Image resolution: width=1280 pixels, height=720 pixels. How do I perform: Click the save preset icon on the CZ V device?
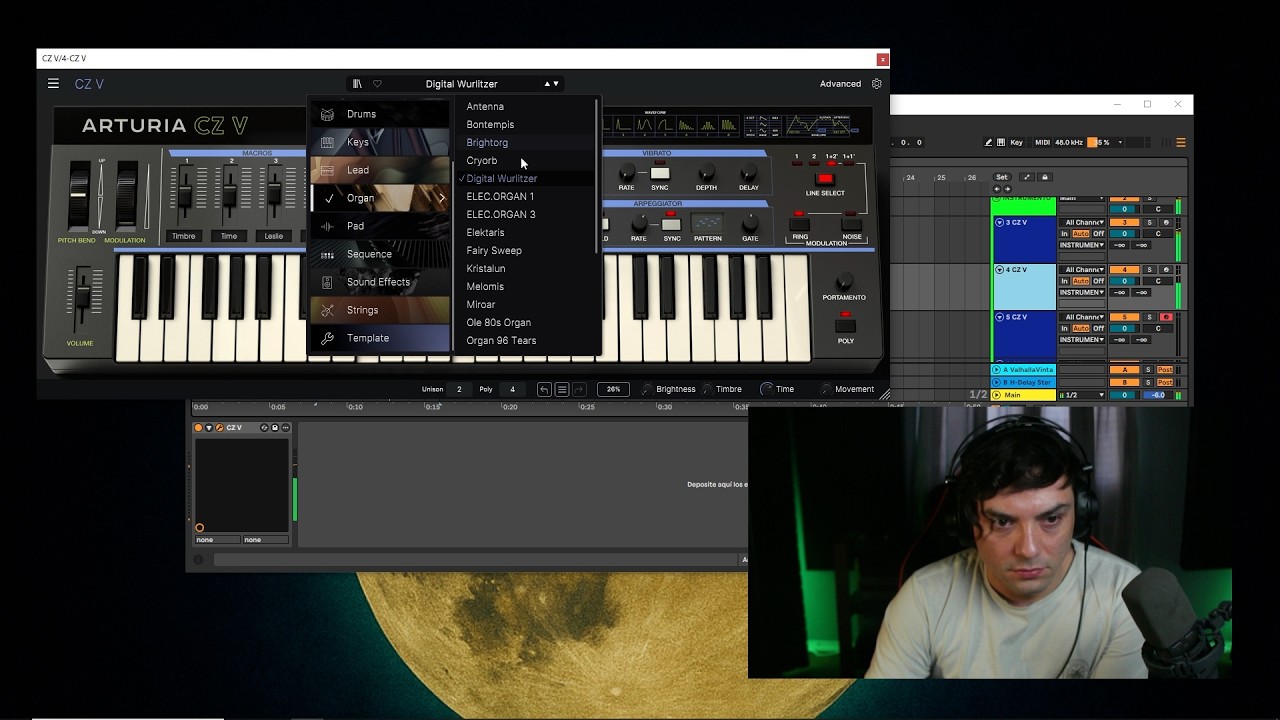click(x=275, y=428)
